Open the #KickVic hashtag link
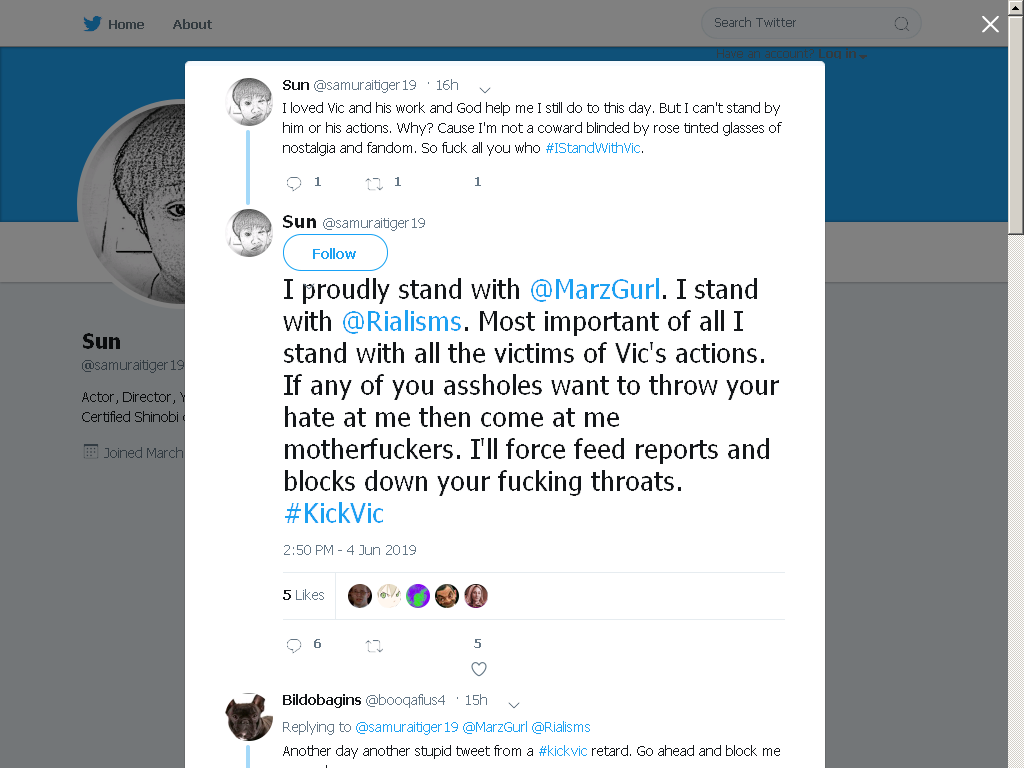1024x768 pixels. tap(334, 513)
